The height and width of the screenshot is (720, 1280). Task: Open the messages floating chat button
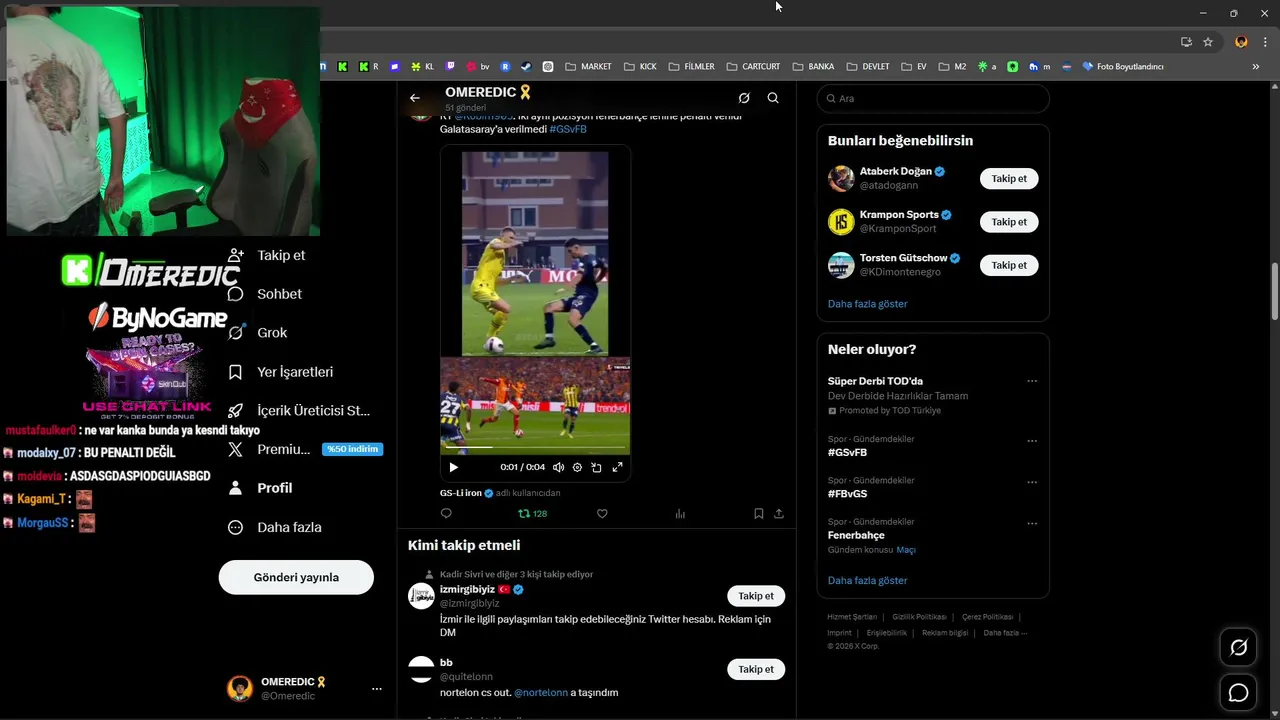(1238, 693)
